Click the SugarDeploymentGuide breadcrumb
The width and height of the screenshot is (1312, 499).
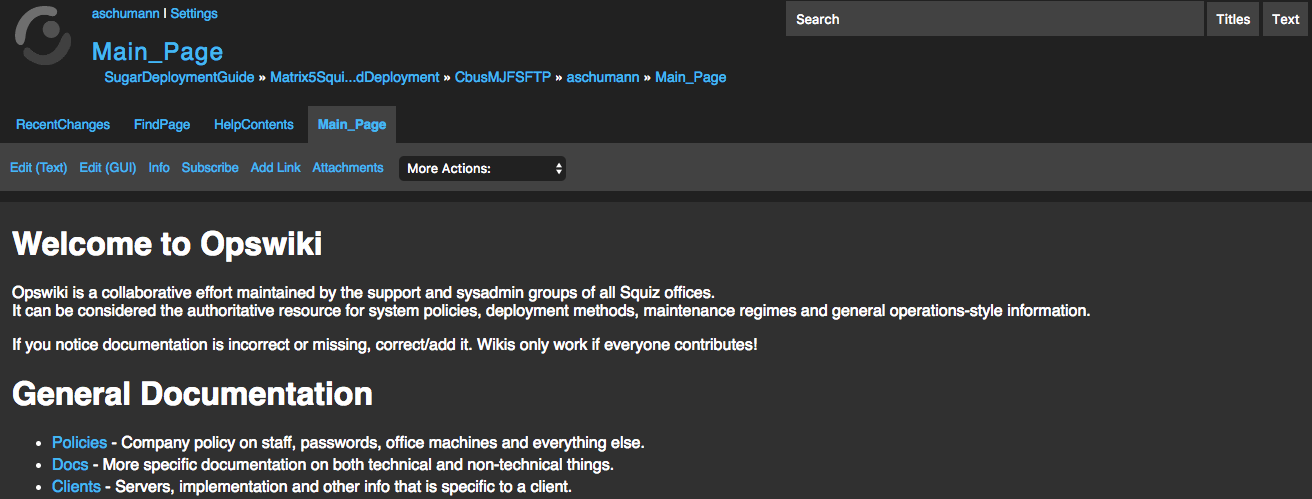179,77
